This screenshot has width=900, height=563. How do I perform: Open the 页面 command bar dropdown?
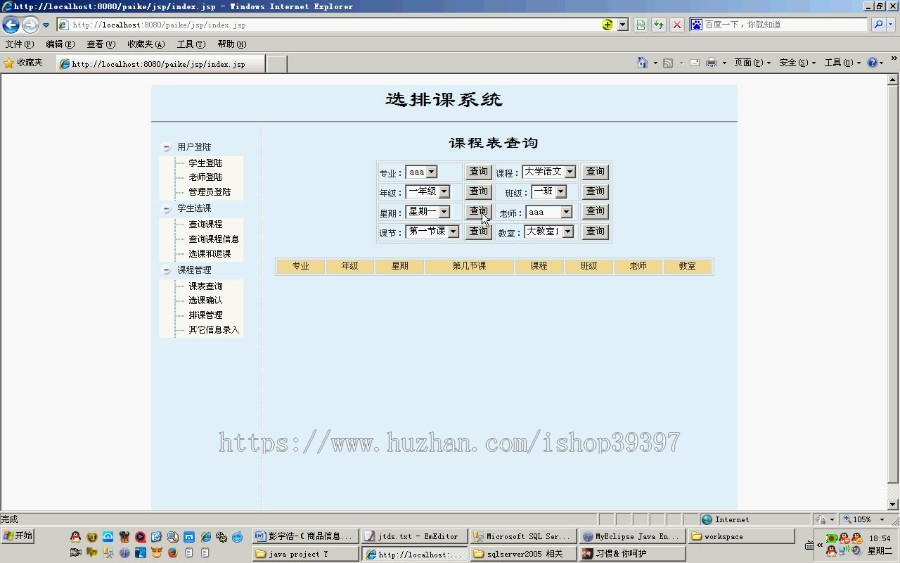pyautogui.click(x=752, y=63)
